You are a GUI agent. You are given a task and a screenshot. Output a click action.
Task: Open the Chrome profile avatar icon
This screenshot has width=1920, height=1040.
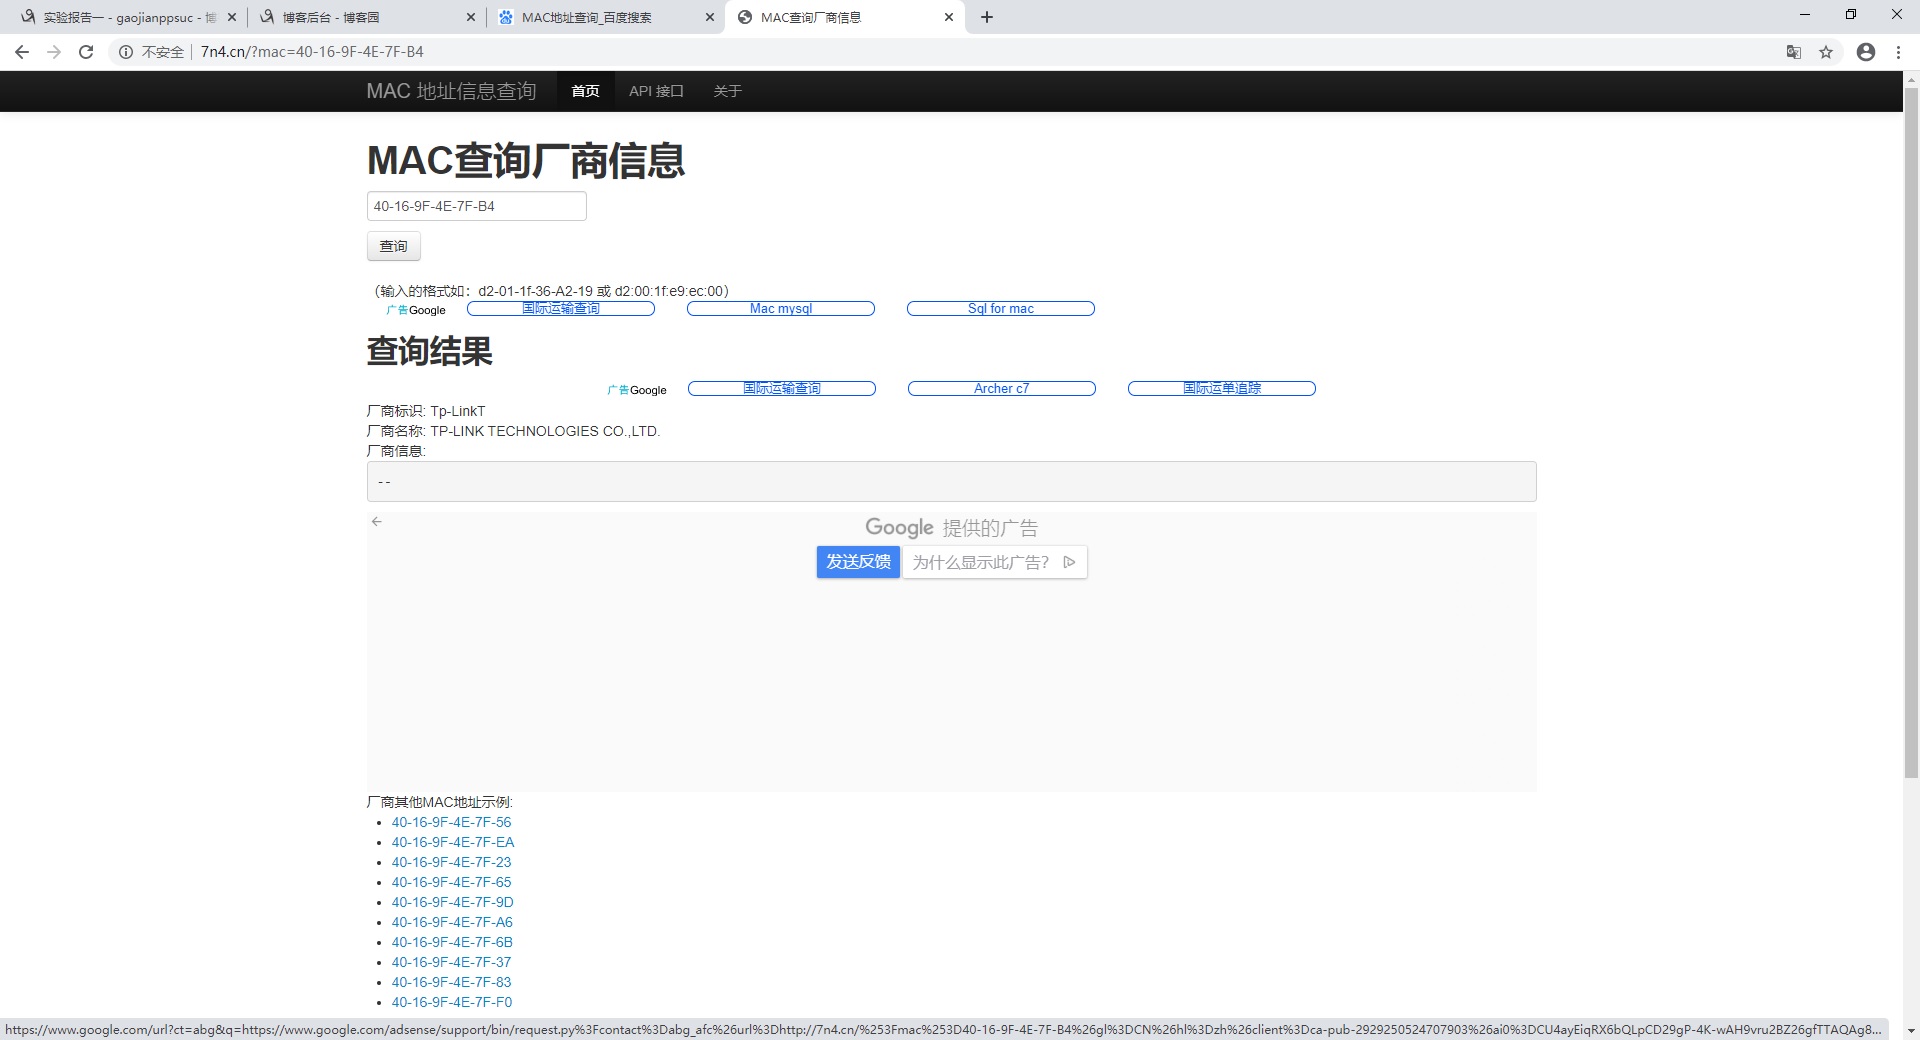pyautogui.click(x=1866, y=52)
